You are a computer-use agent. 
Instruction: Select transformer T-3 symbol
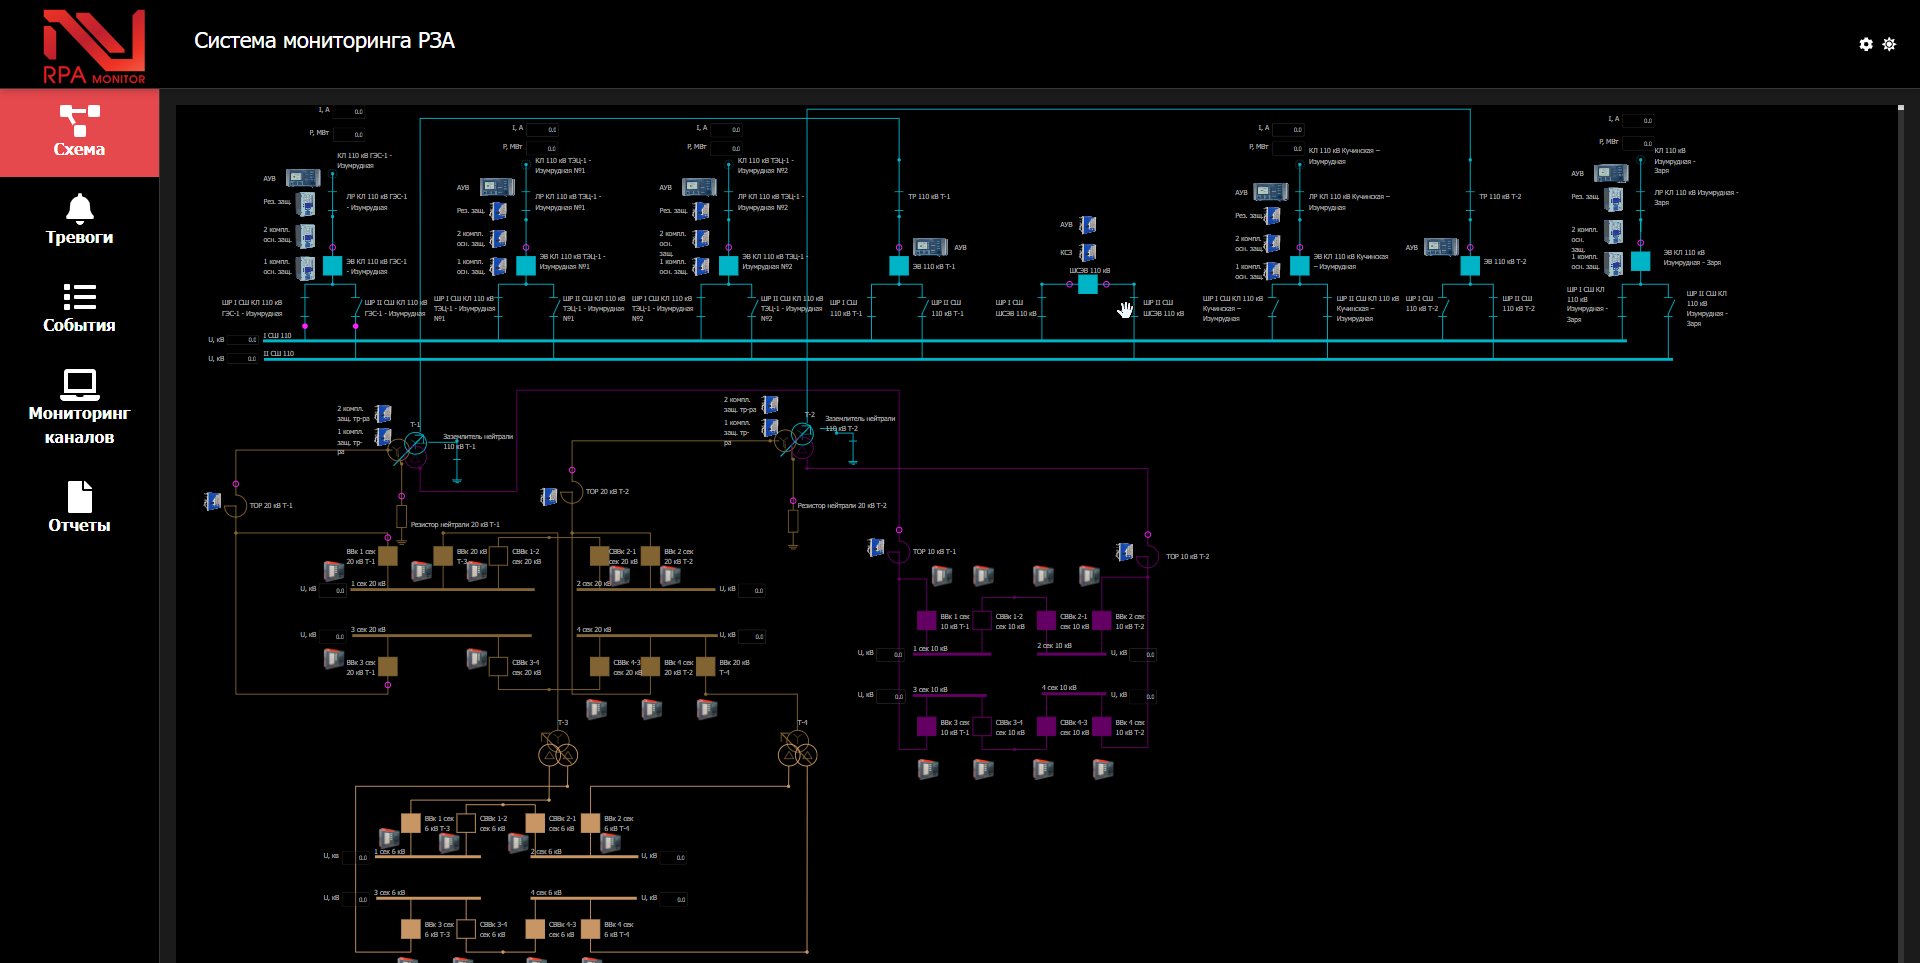coord(558,752)
